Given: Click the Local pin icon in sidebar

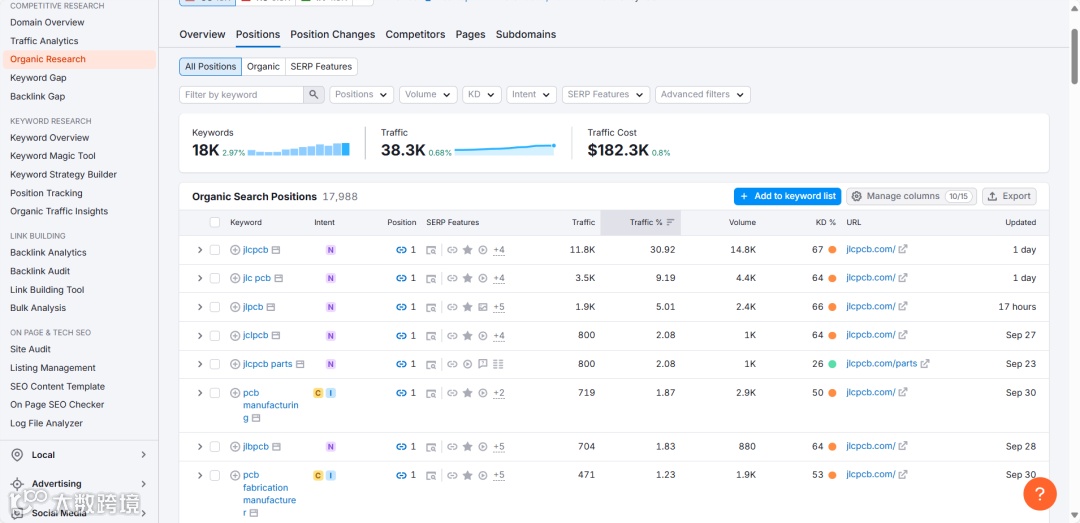Looking at the screenshot, I should (x=18, y=455).
